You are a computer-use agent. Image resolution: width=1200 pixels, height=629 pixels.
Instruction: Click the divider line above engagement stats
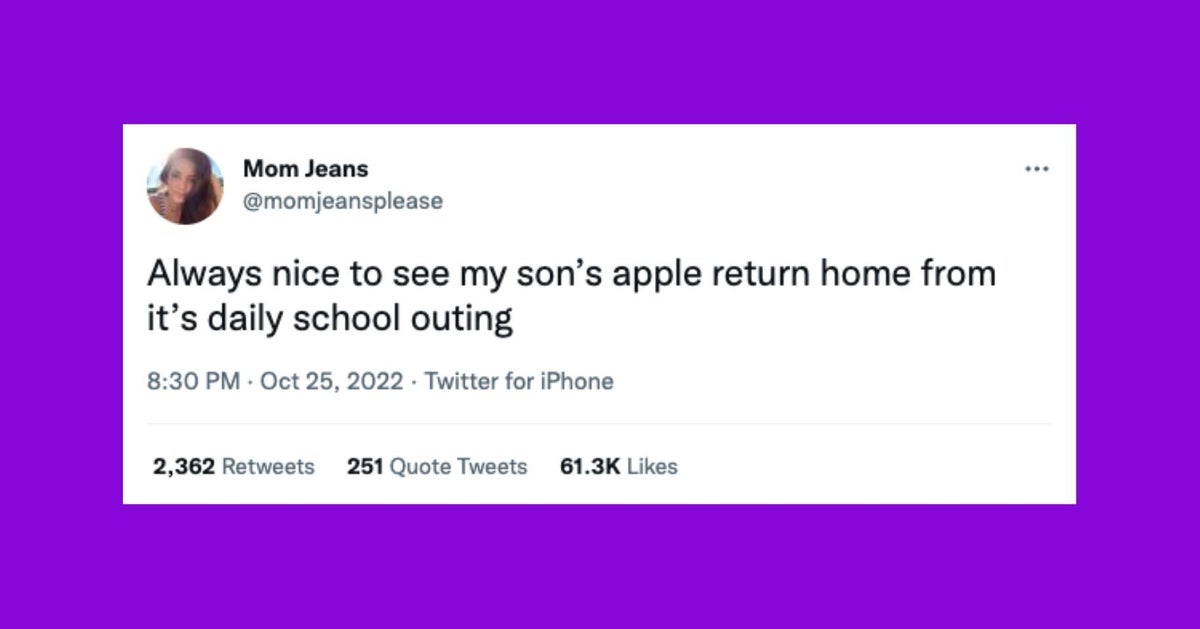(600, 423)
